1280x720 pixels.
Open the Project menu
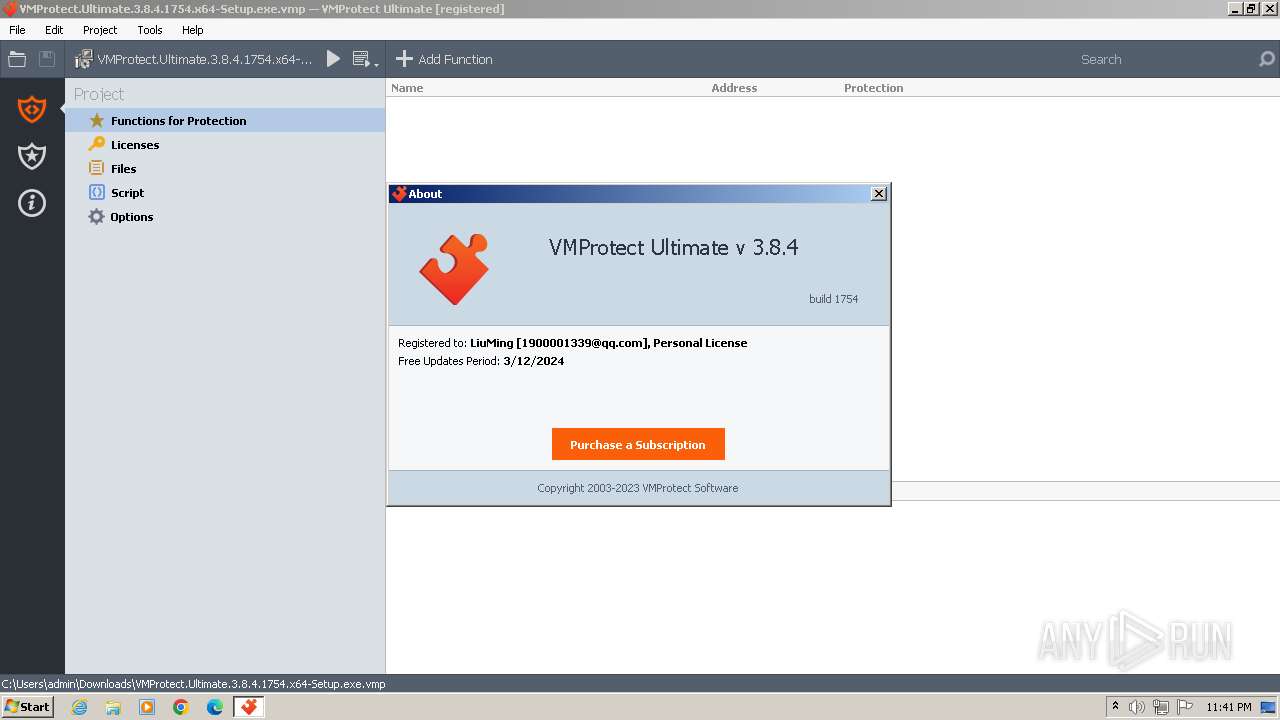pos(100,30)
